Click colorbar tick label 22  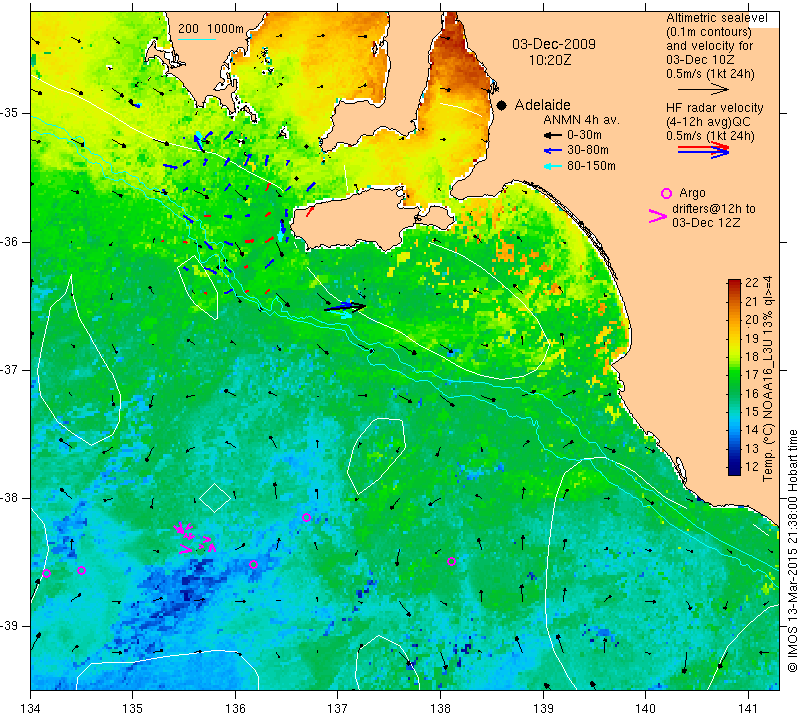pyautogui.click(x=752, y=283)
